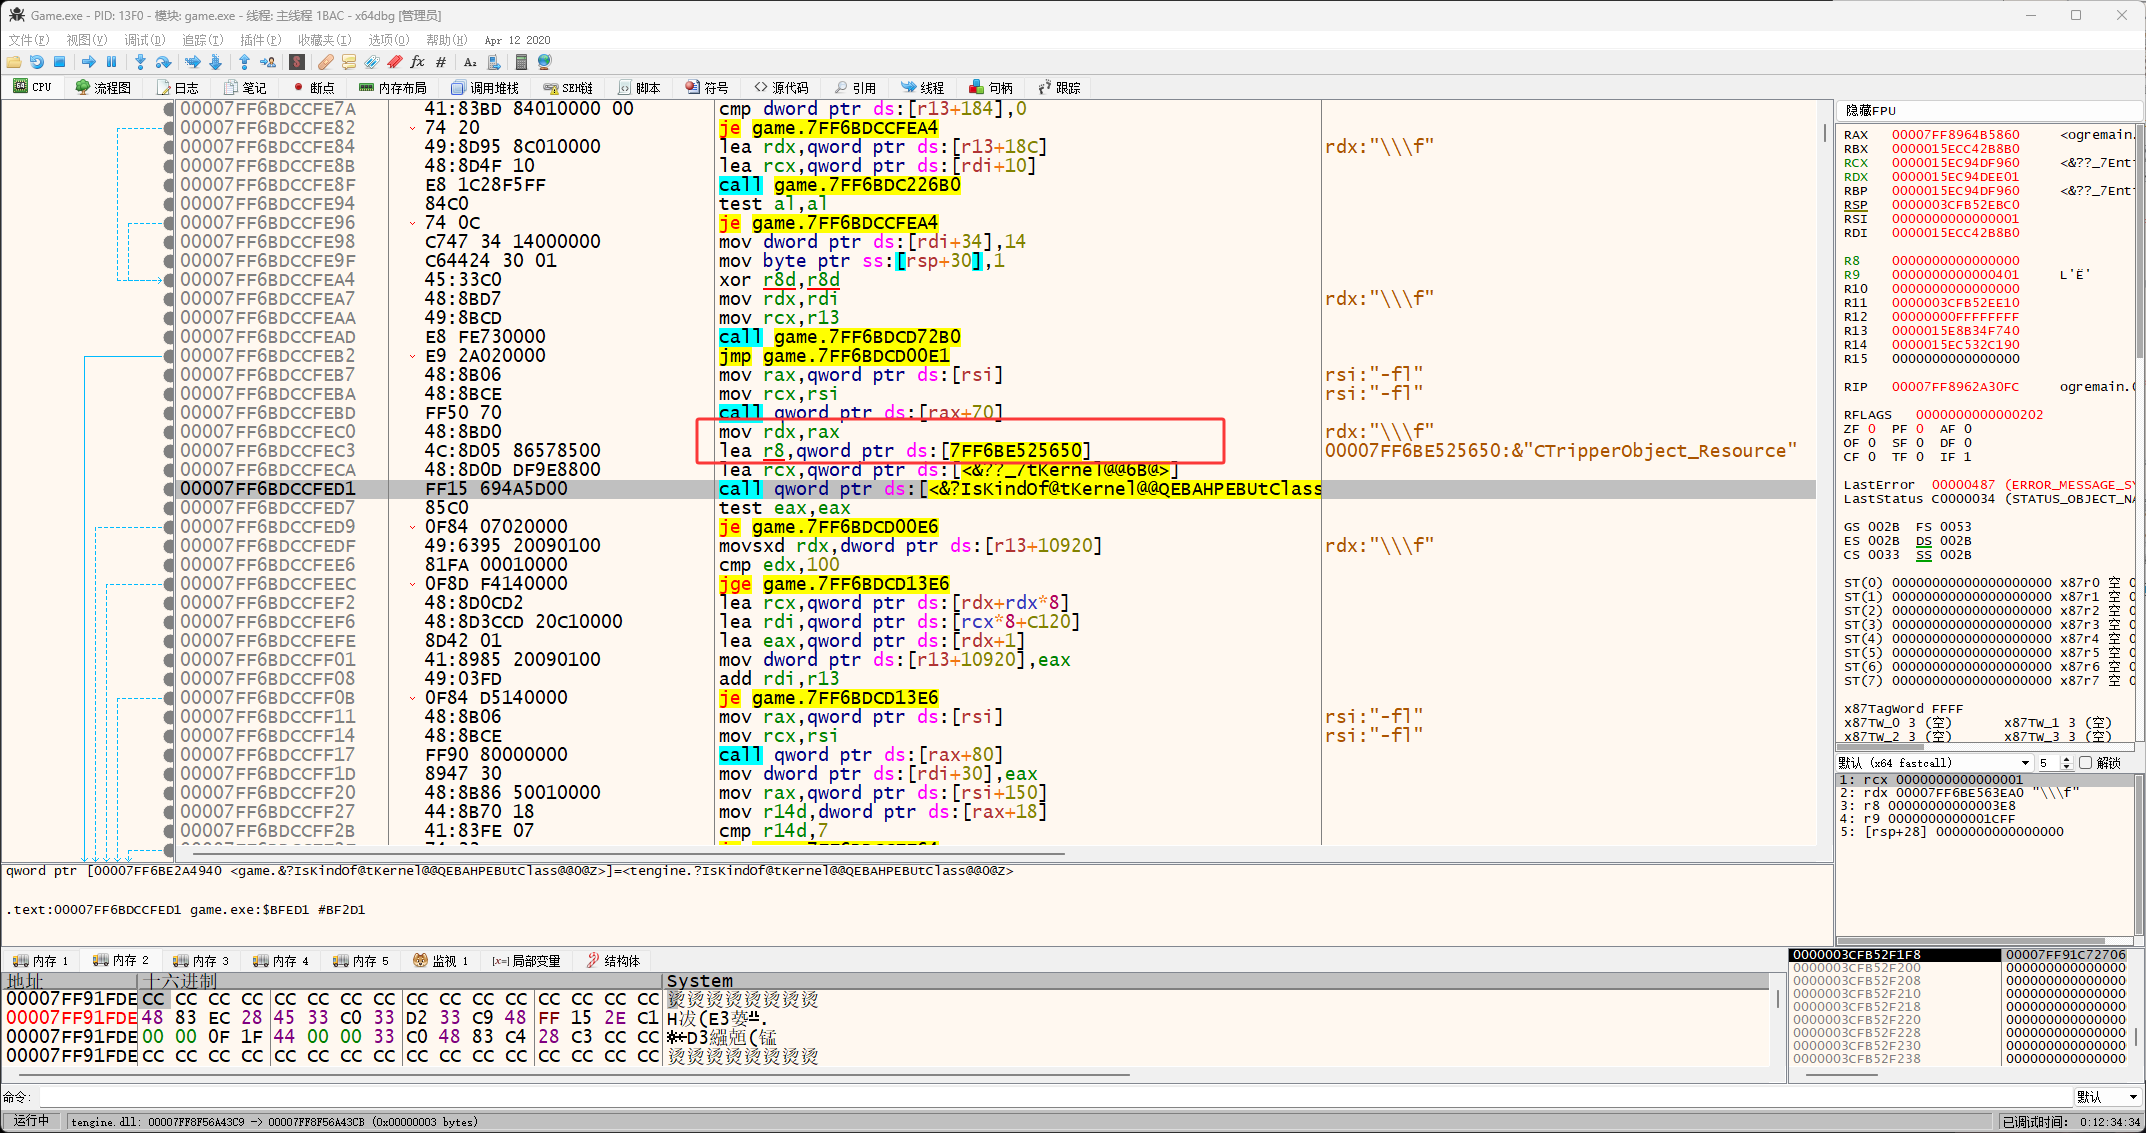The width and height of the screenshot is (2146, 1133).
Task: Open the 调试 menu
Action: (x=143, y=40)
